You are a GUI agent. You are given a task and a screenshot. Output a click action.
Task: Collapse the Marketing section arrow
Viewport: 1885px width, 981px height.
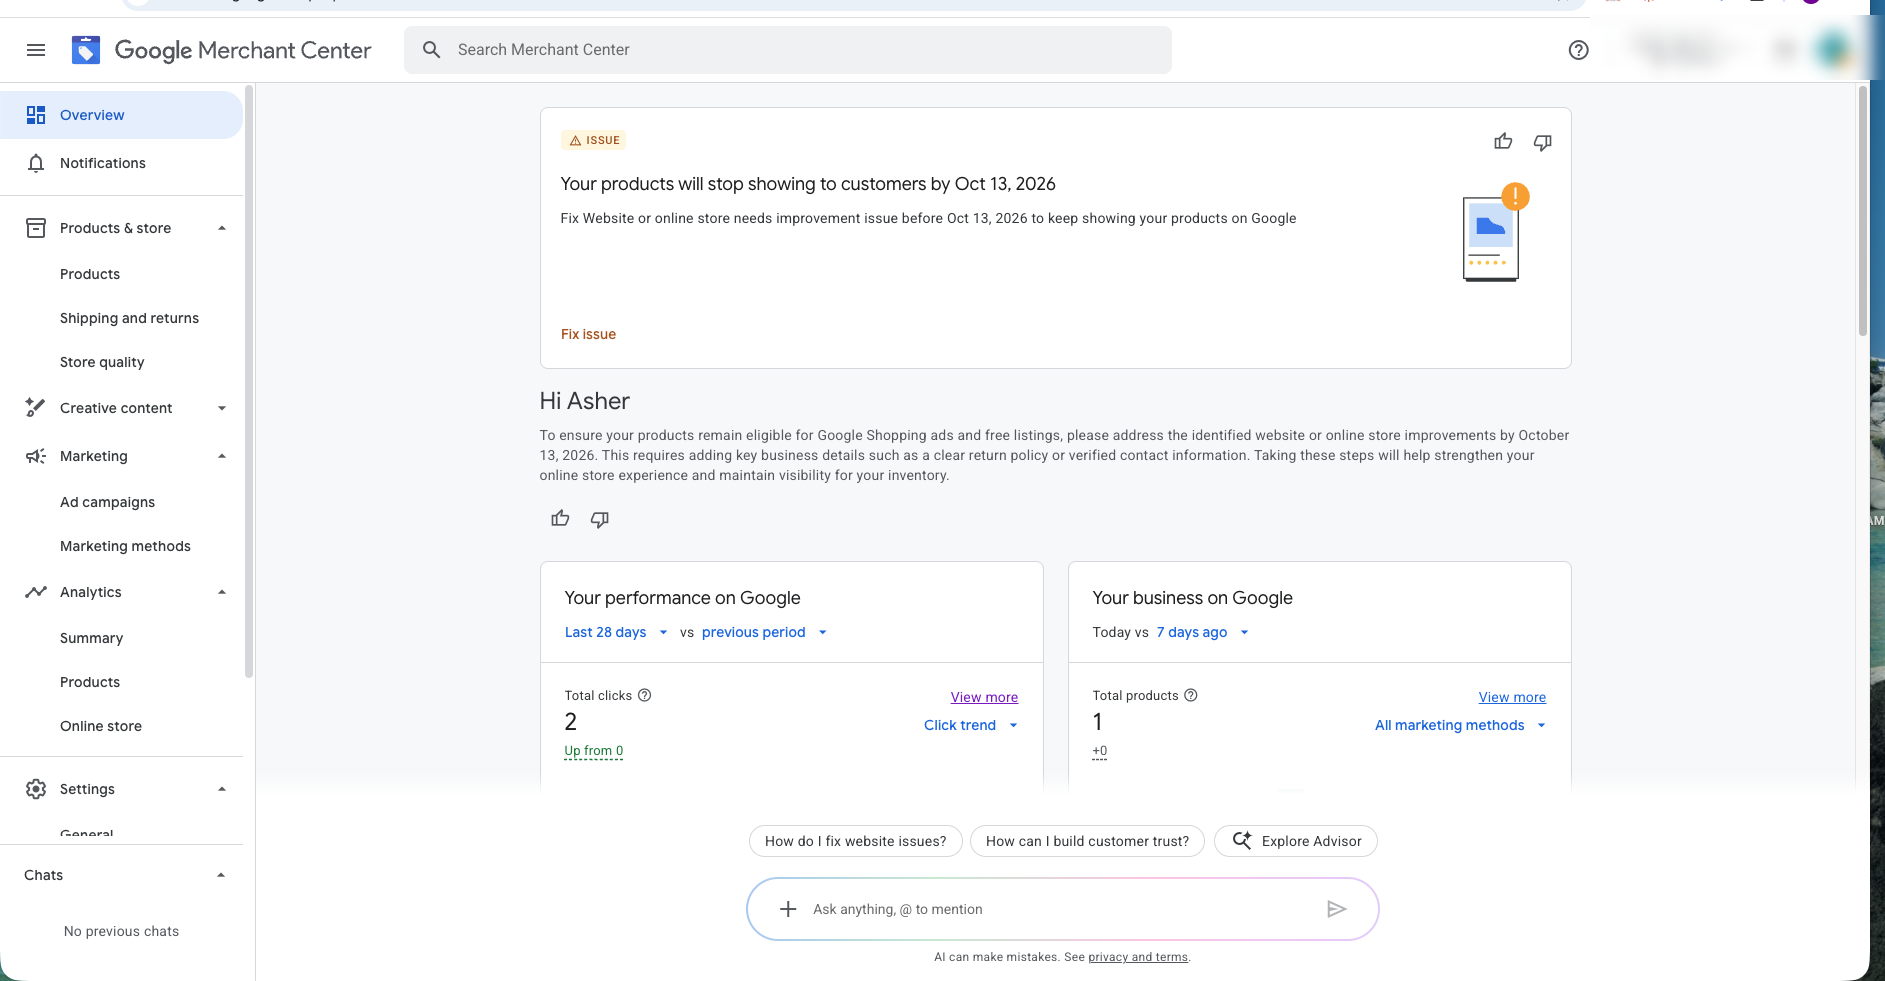click(222, 456)
